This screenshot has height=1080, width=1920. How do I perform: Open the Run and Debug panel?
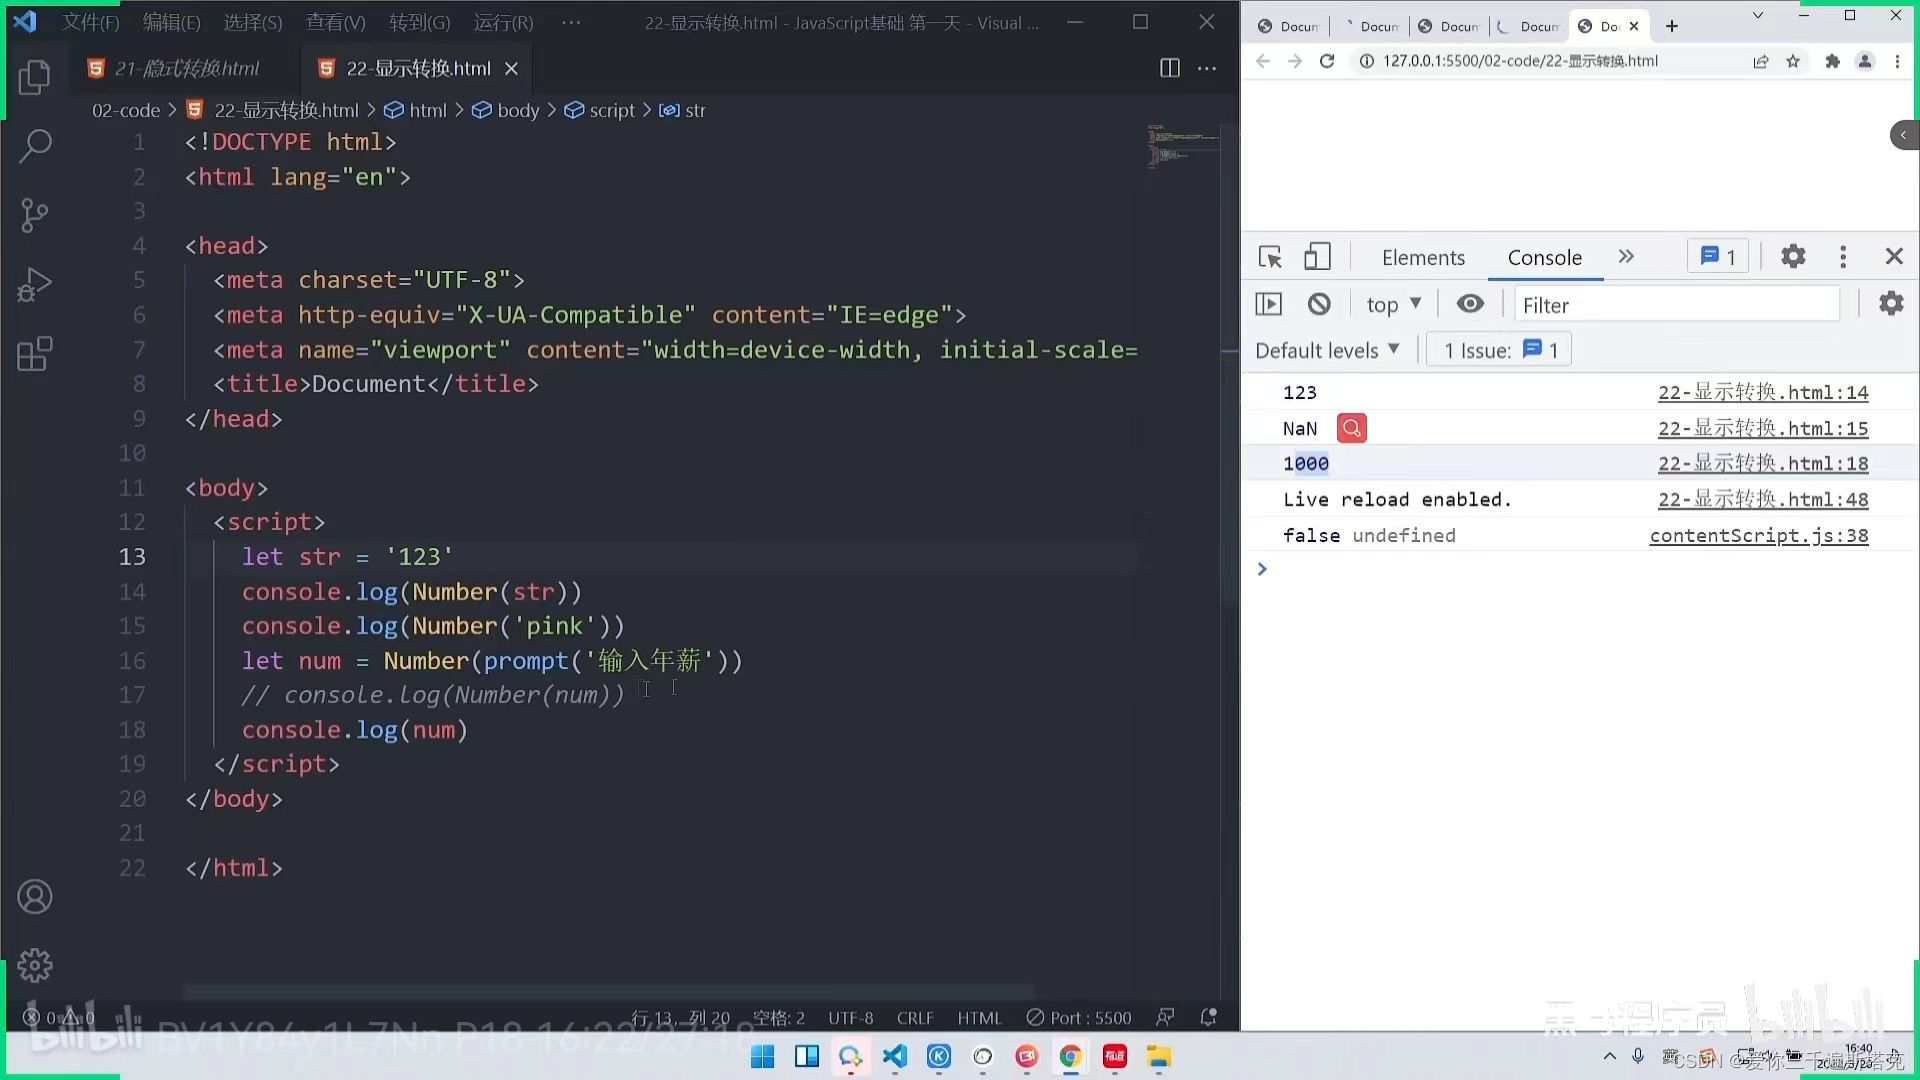coord(36,285)
